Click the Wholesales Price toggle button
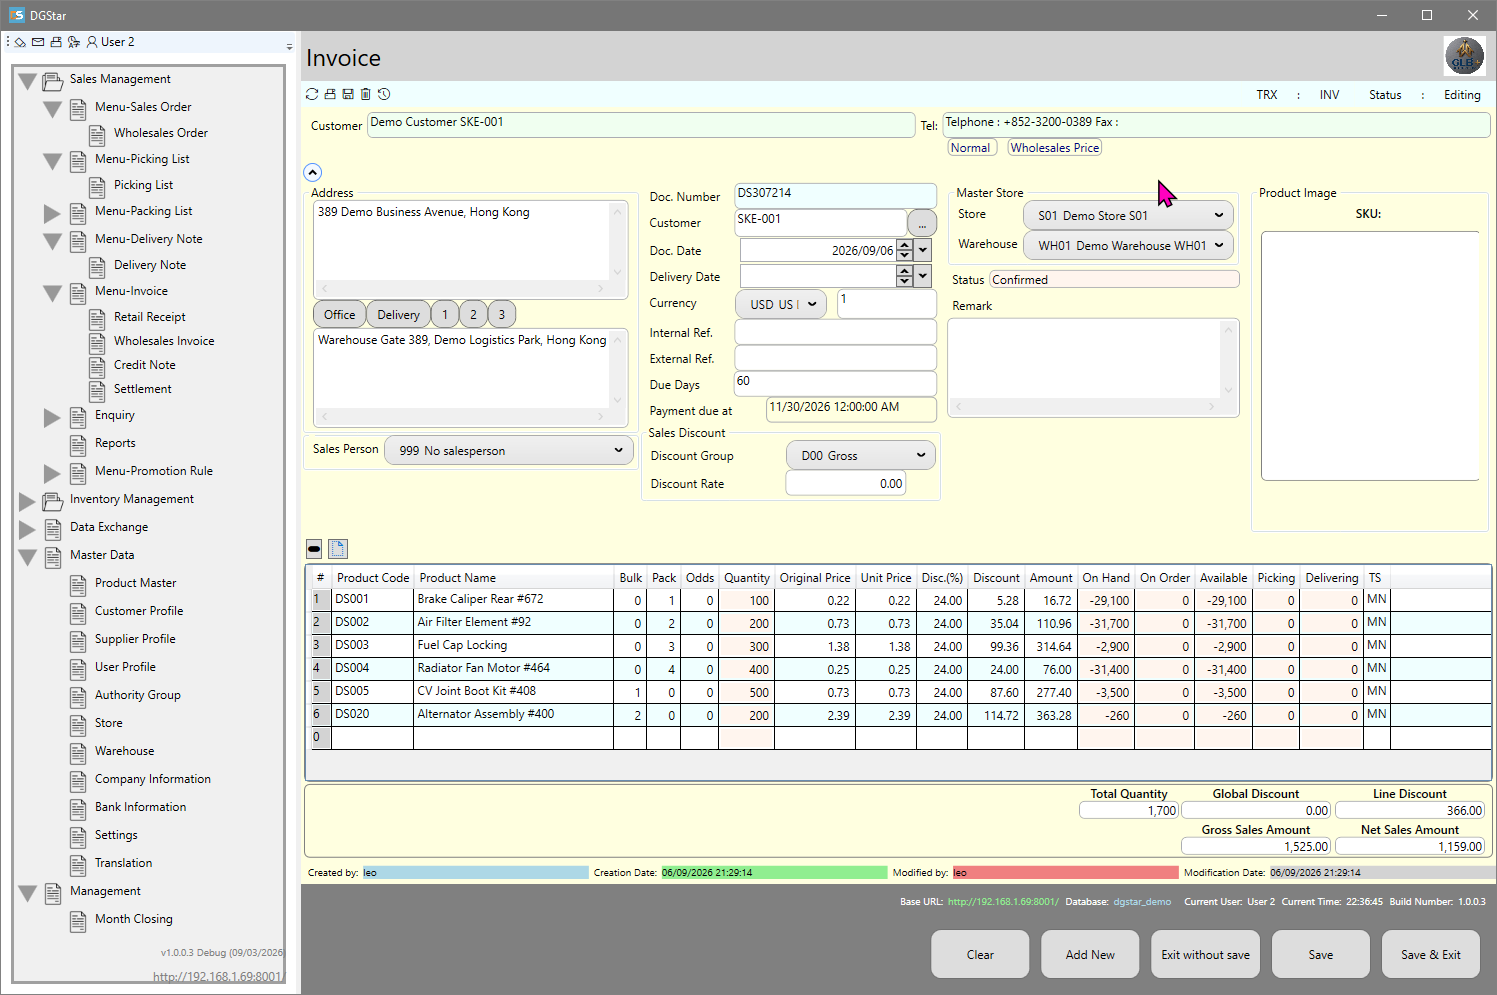The height and width of the screenshot is (995, 1497). 1055,148
